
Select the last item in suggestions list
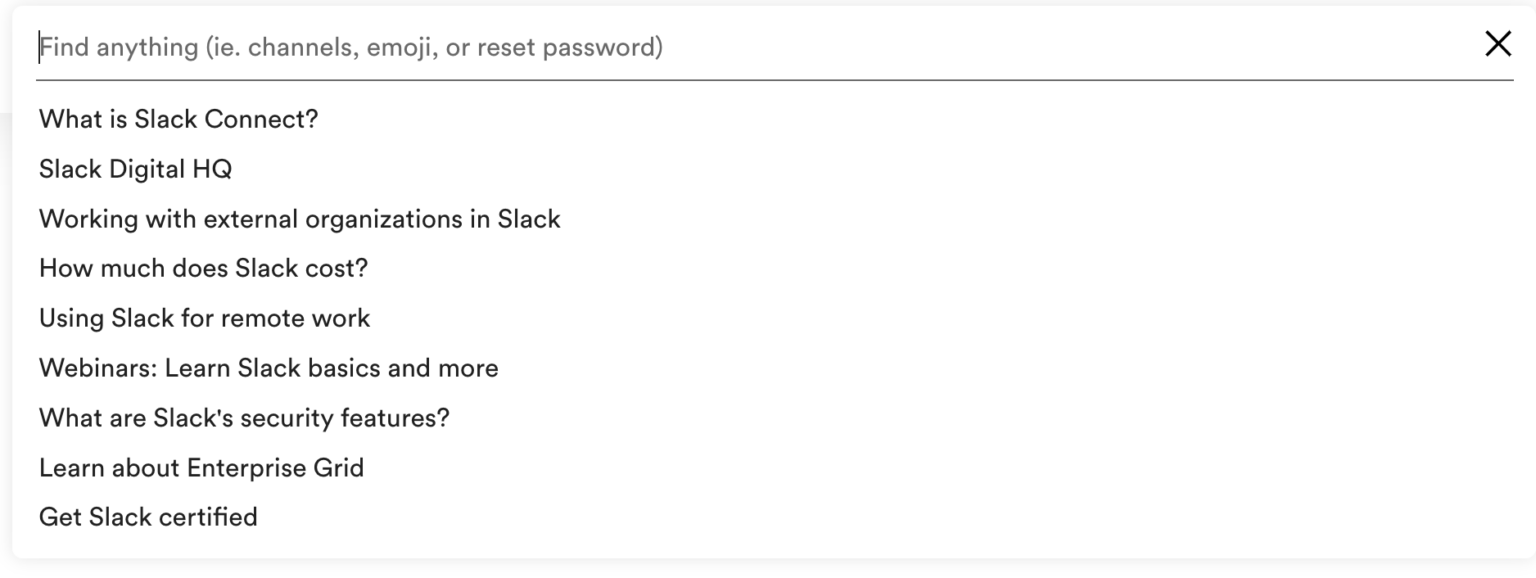[148, 517]
